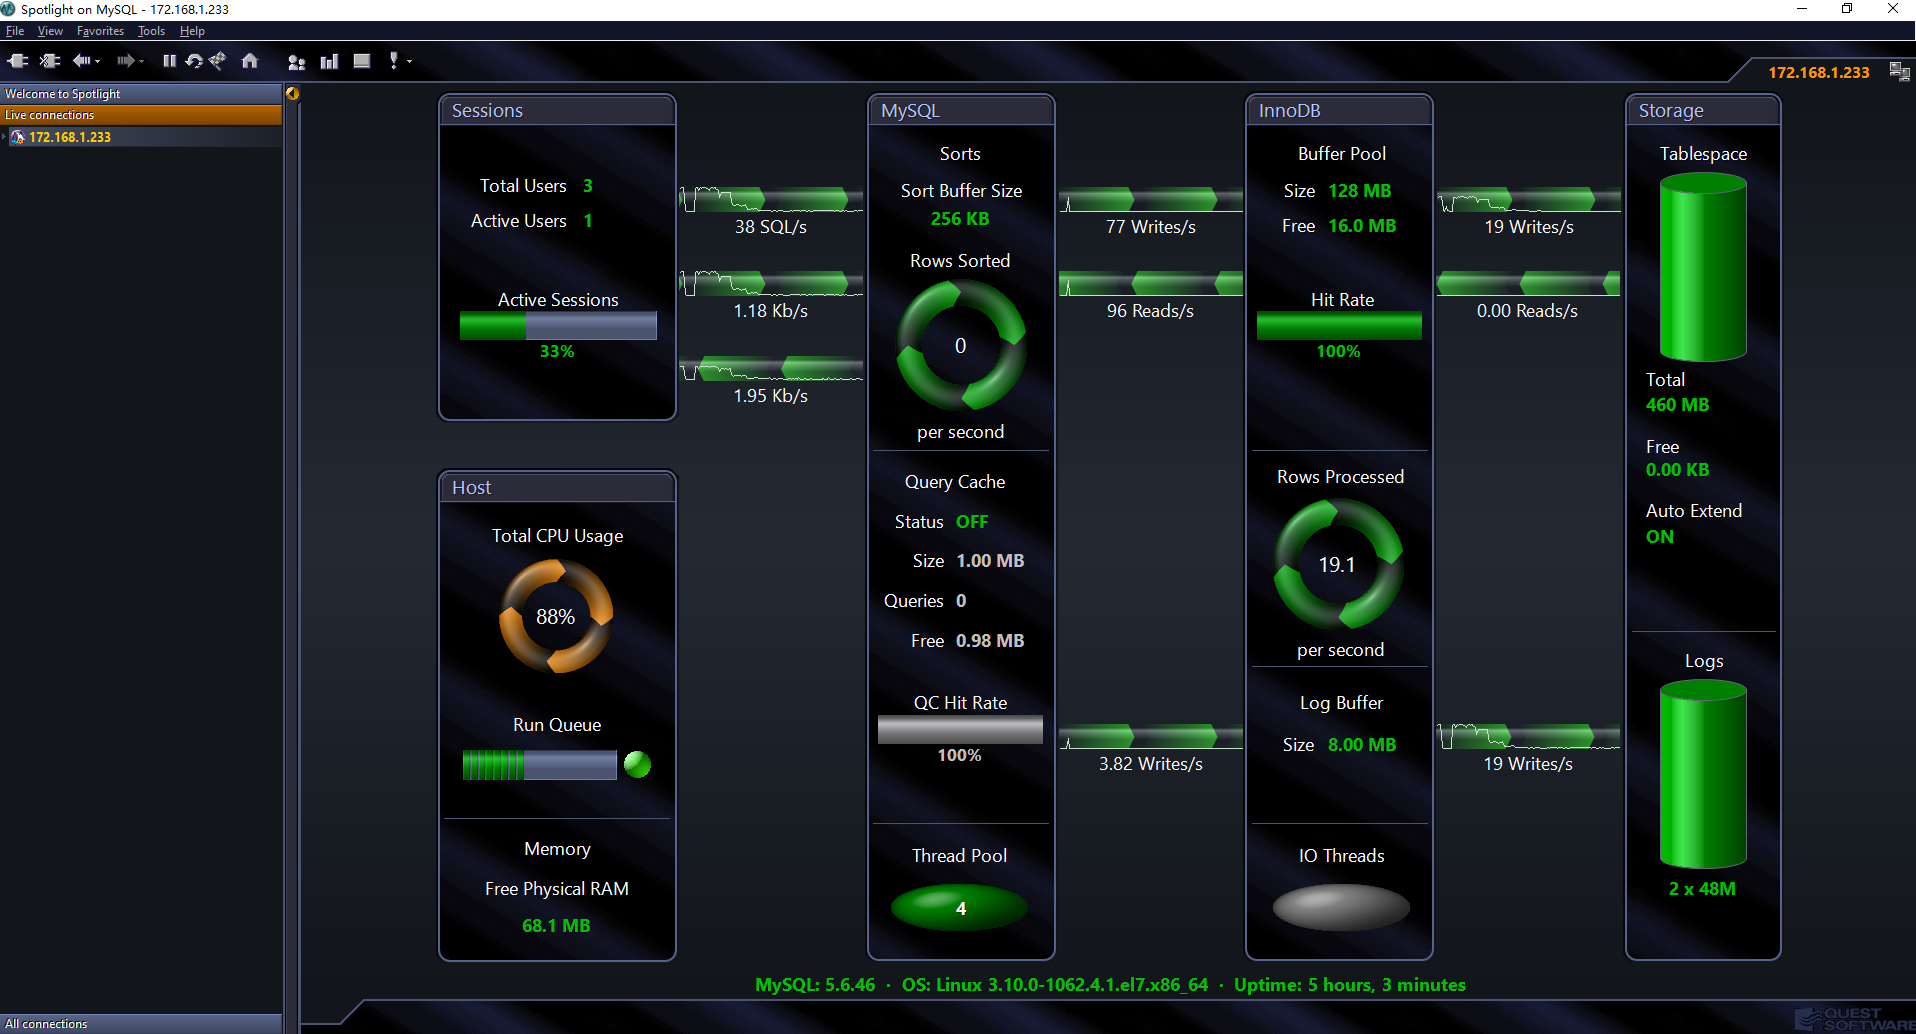Screen dimensions: 1916x1034
Task: Click the gray rectangle panel toolbar icon
Action: (362, 61)
